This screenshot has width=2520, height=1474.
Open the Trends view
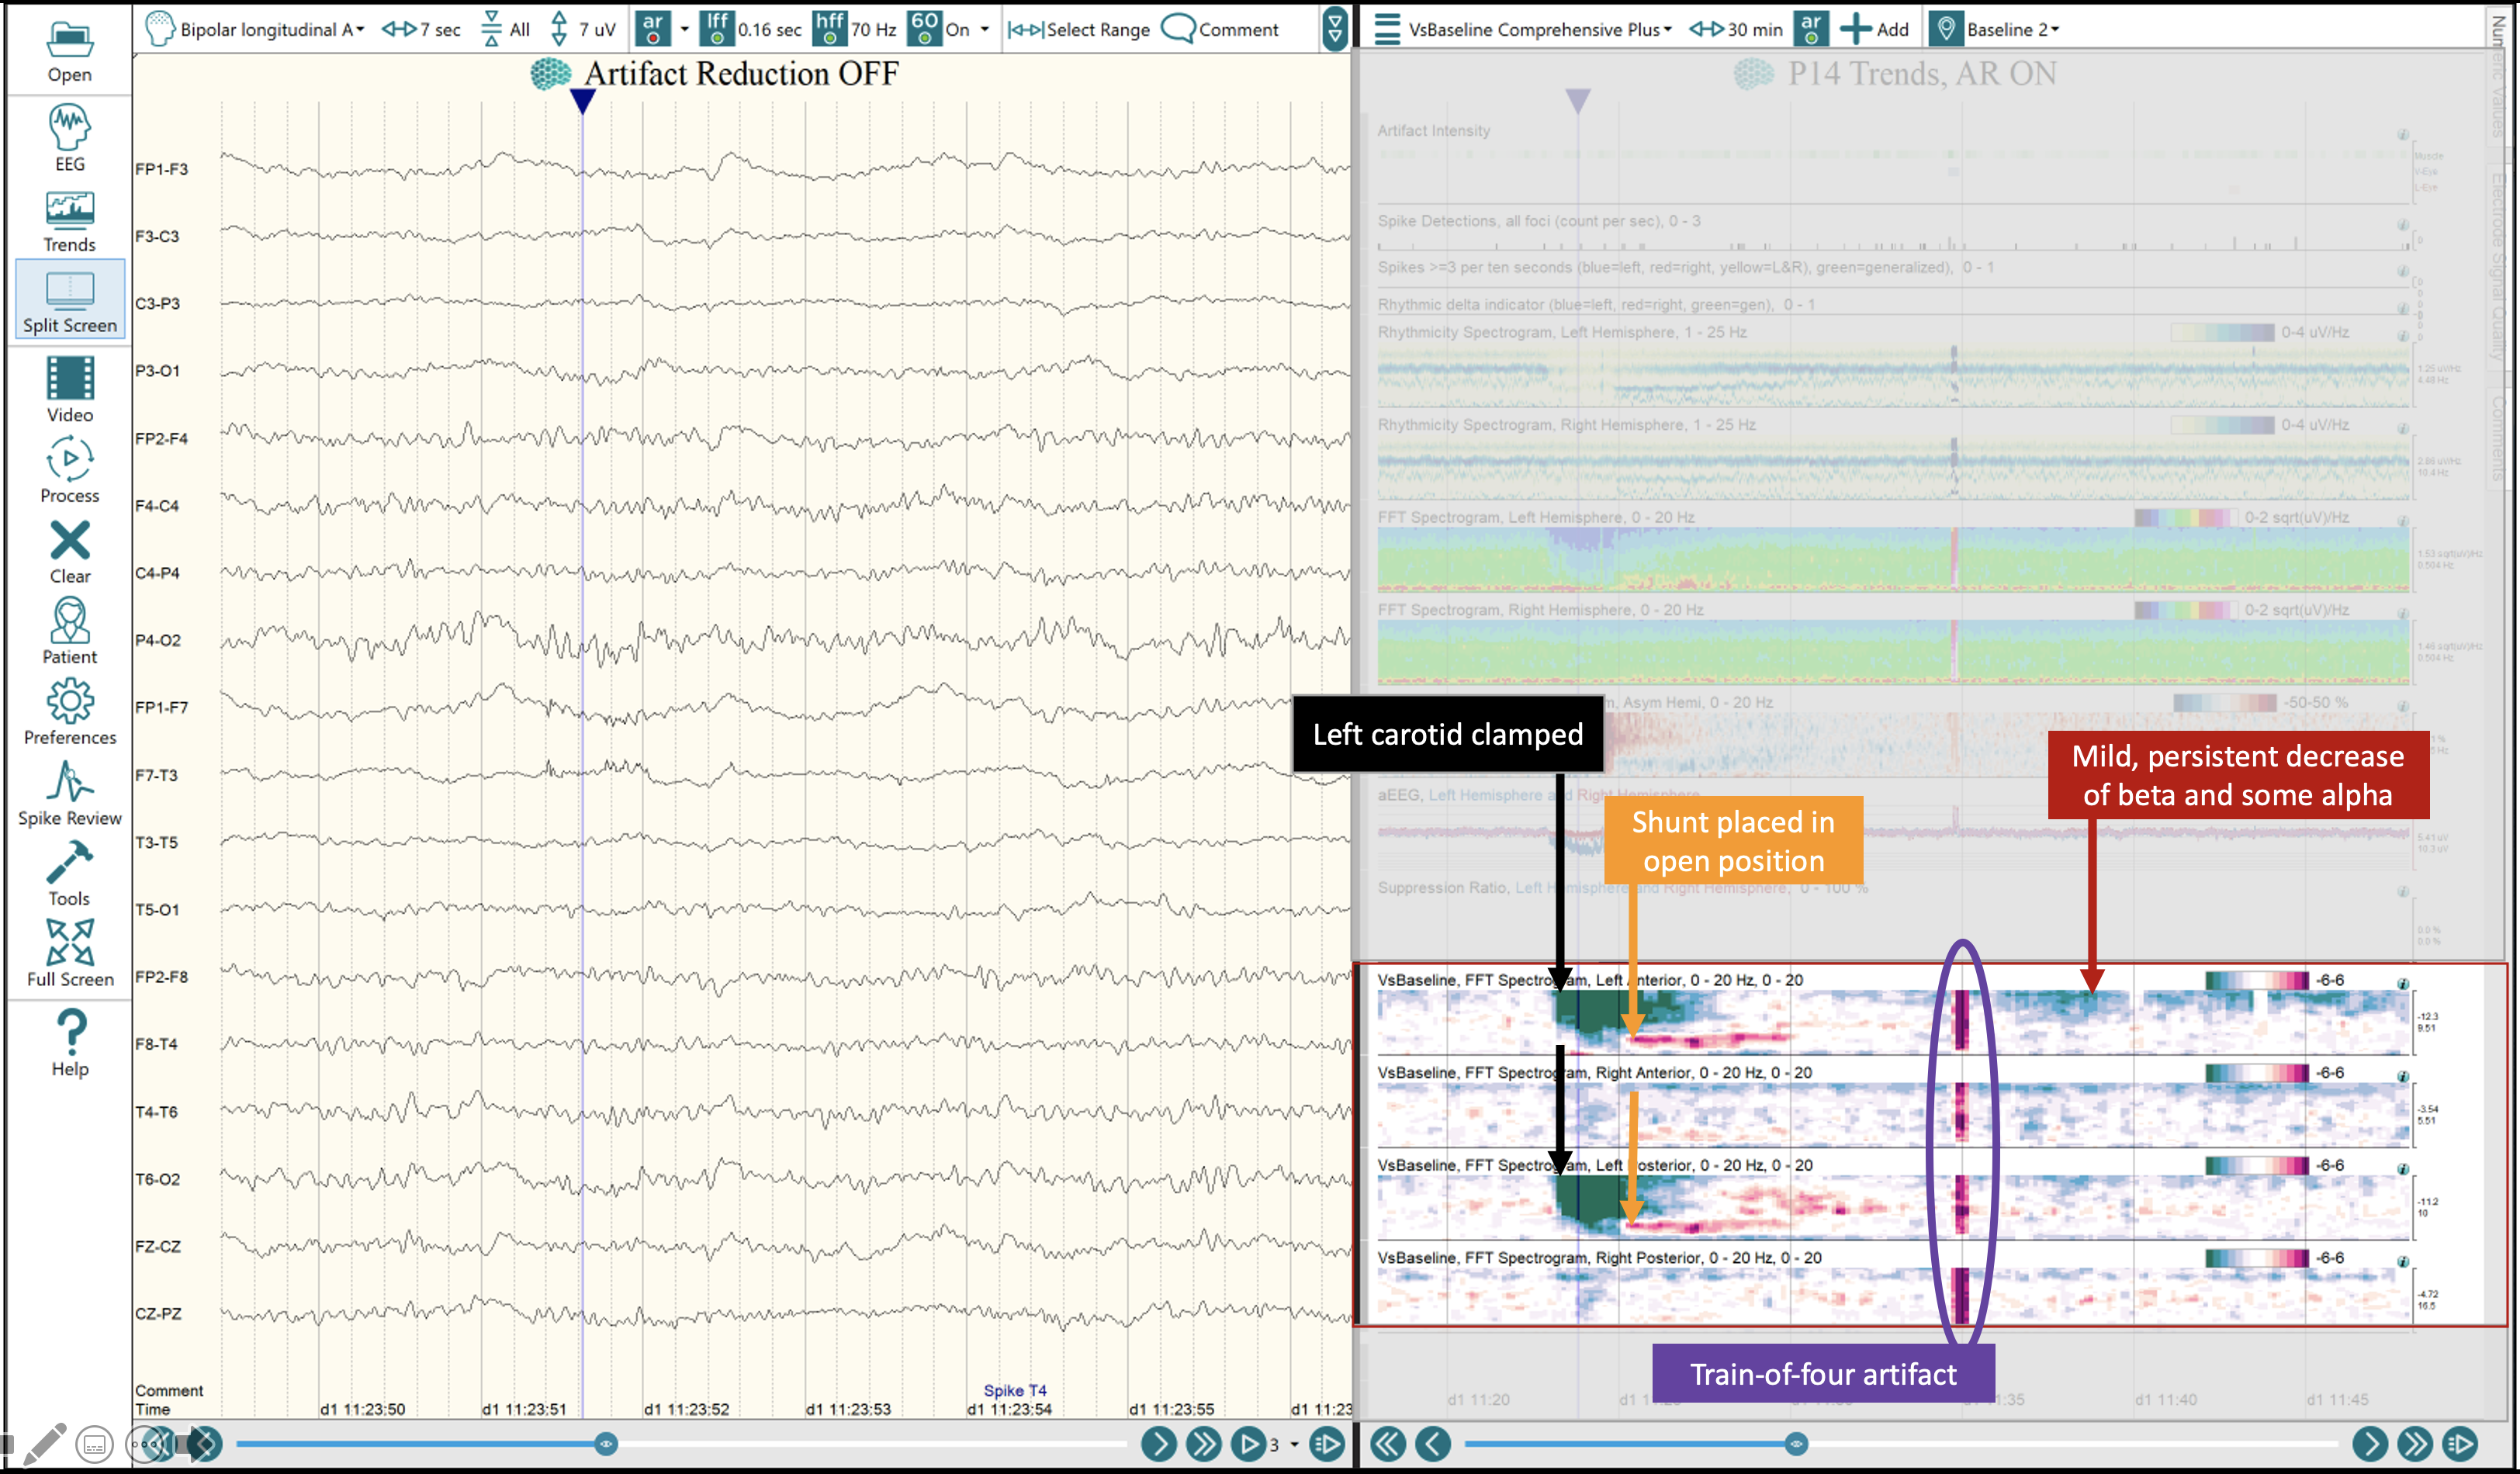[x=69, y=222]
